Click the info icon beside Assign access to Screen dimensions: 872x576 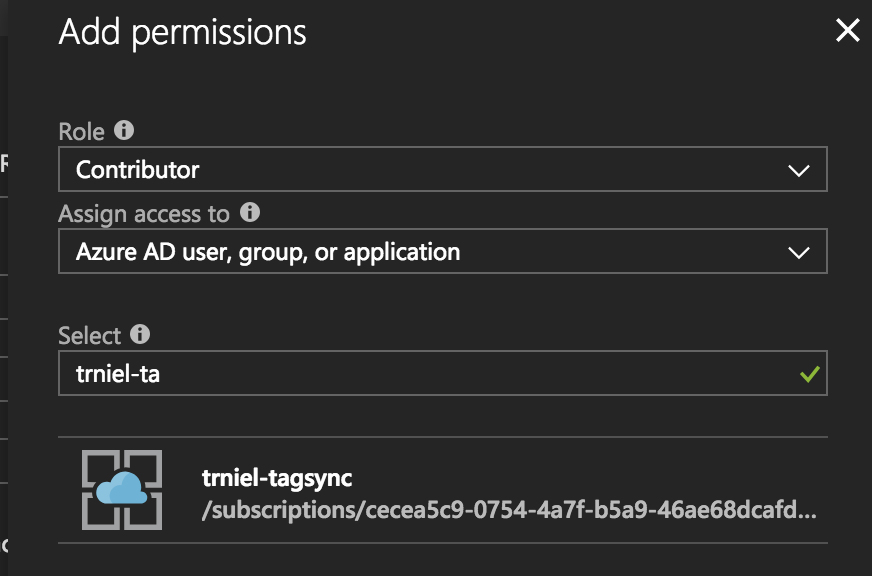tap(250, 213)
